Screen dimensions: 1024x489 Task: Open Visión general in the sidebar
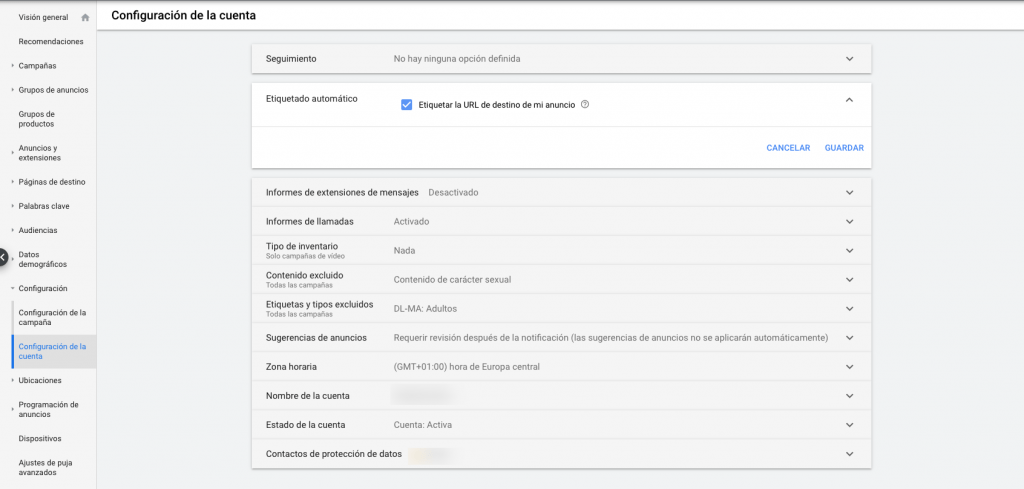click(x=43, y=18)
